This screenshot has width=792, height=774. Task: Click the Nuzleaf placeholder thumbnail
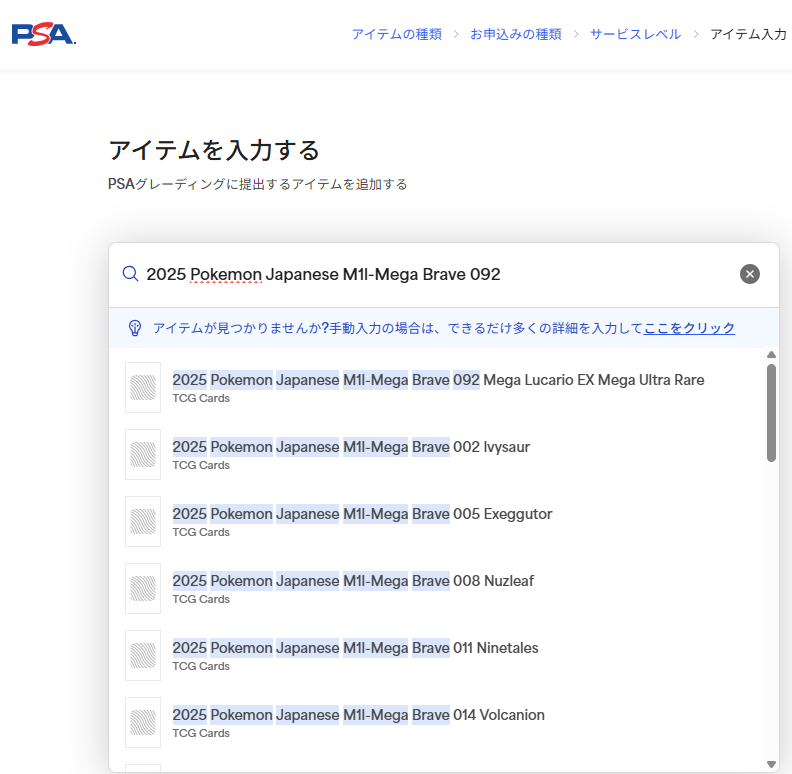click(143, 589)
